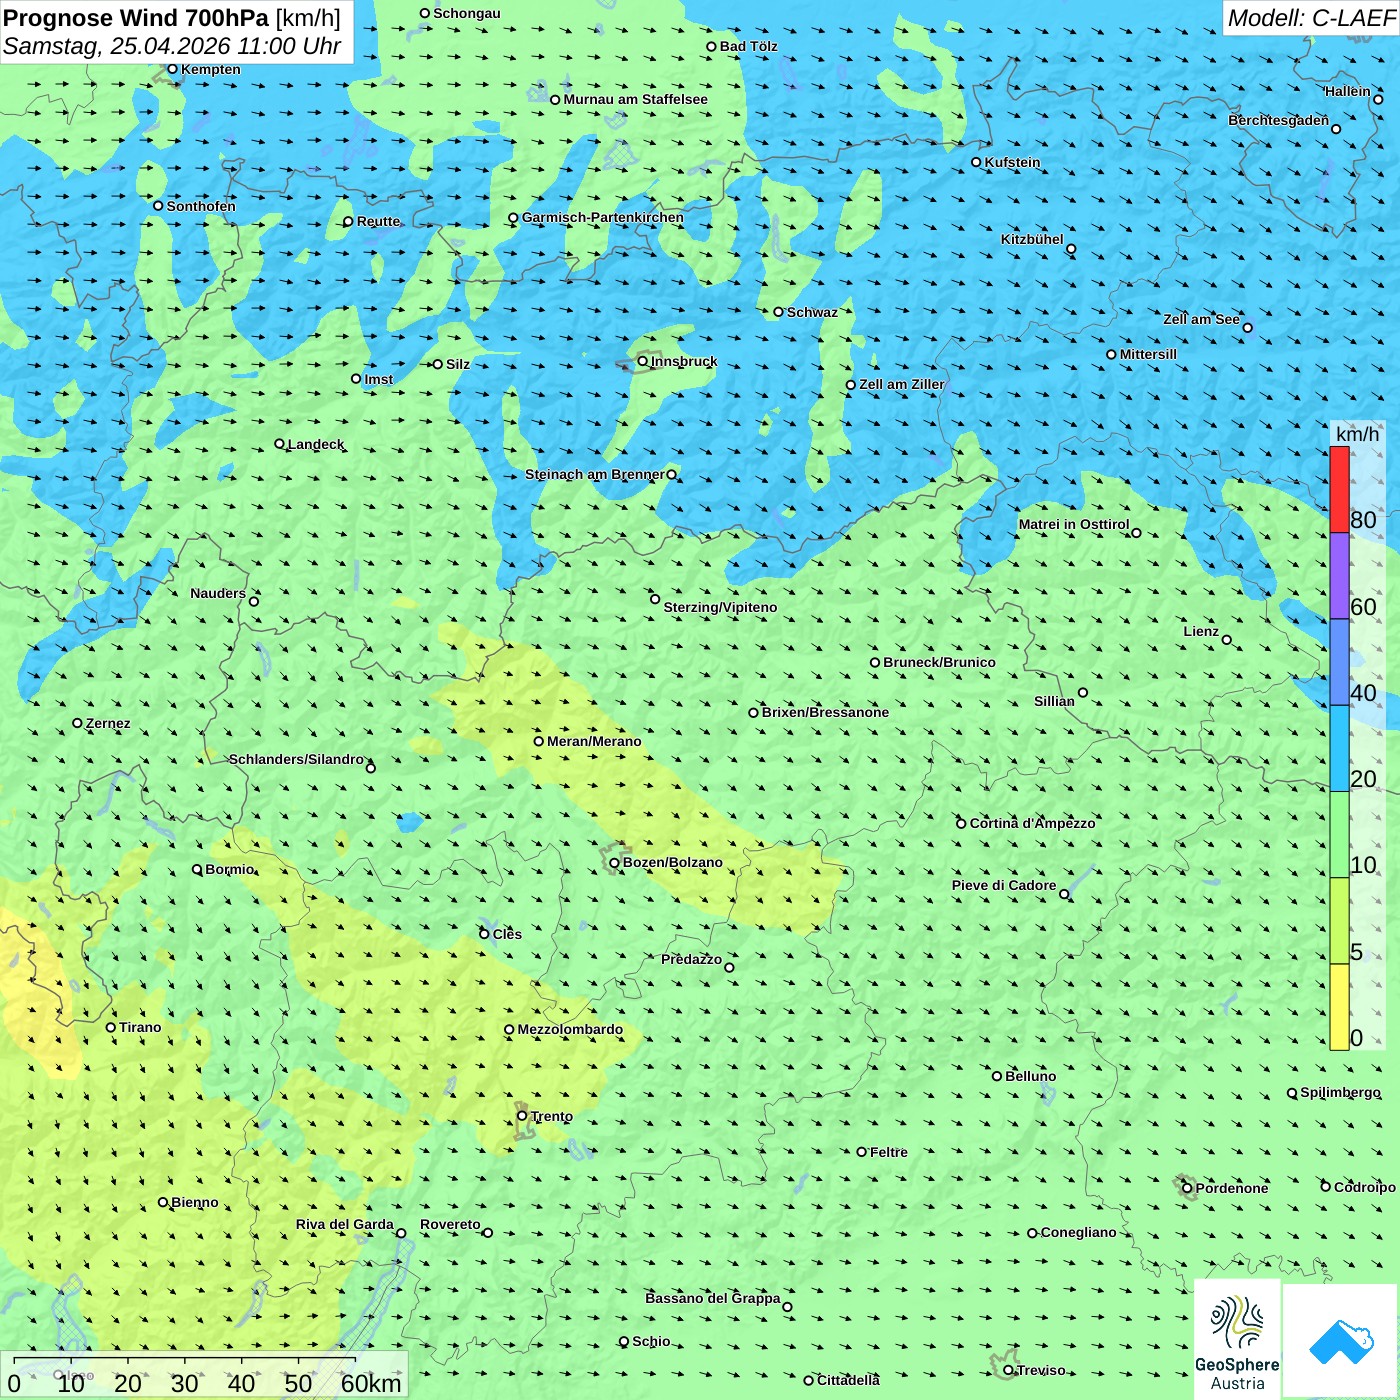Click the Prognose Wind 700hPa title
The height and width of the screenshot is (1400, 1400).
[136, 18]
